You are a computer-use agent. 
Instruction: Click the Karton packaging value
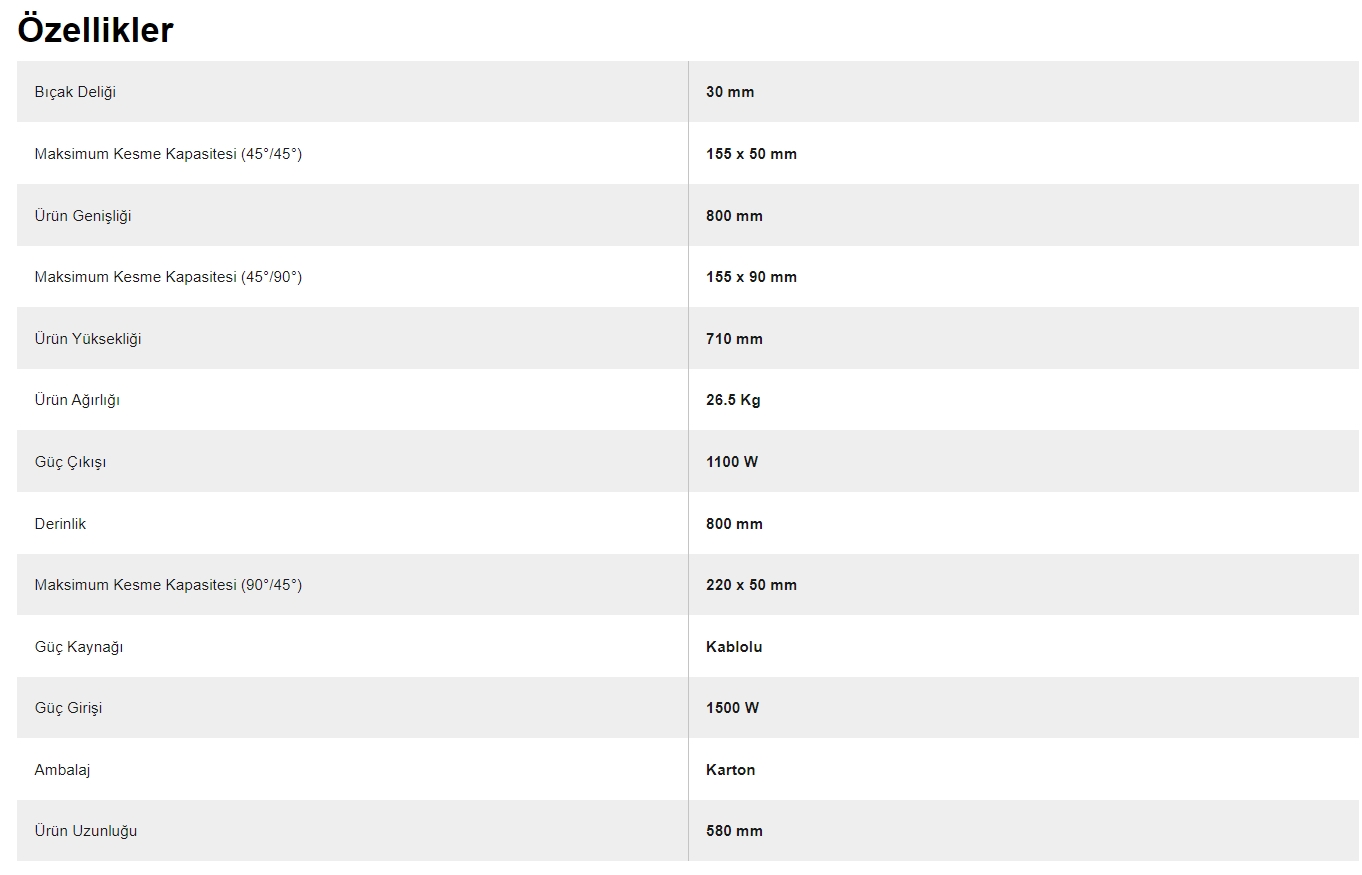(730, 770)
